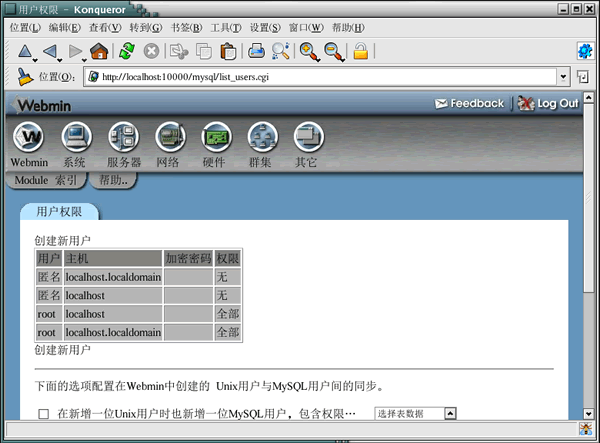Click the Log Out link

coord(548,103)
